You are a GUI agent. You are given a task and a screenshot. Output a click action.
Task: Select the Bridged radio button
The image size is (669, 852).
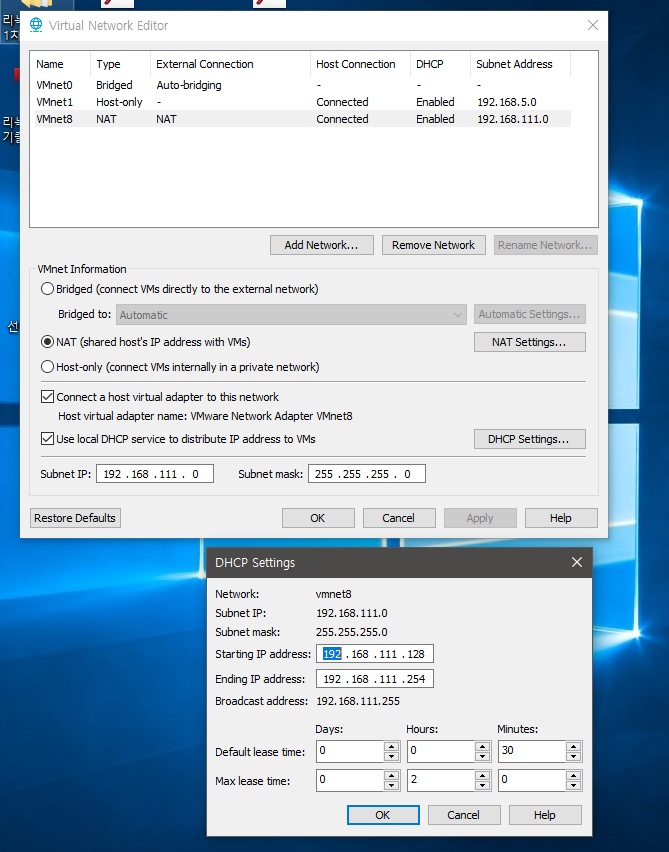[47, 289]
